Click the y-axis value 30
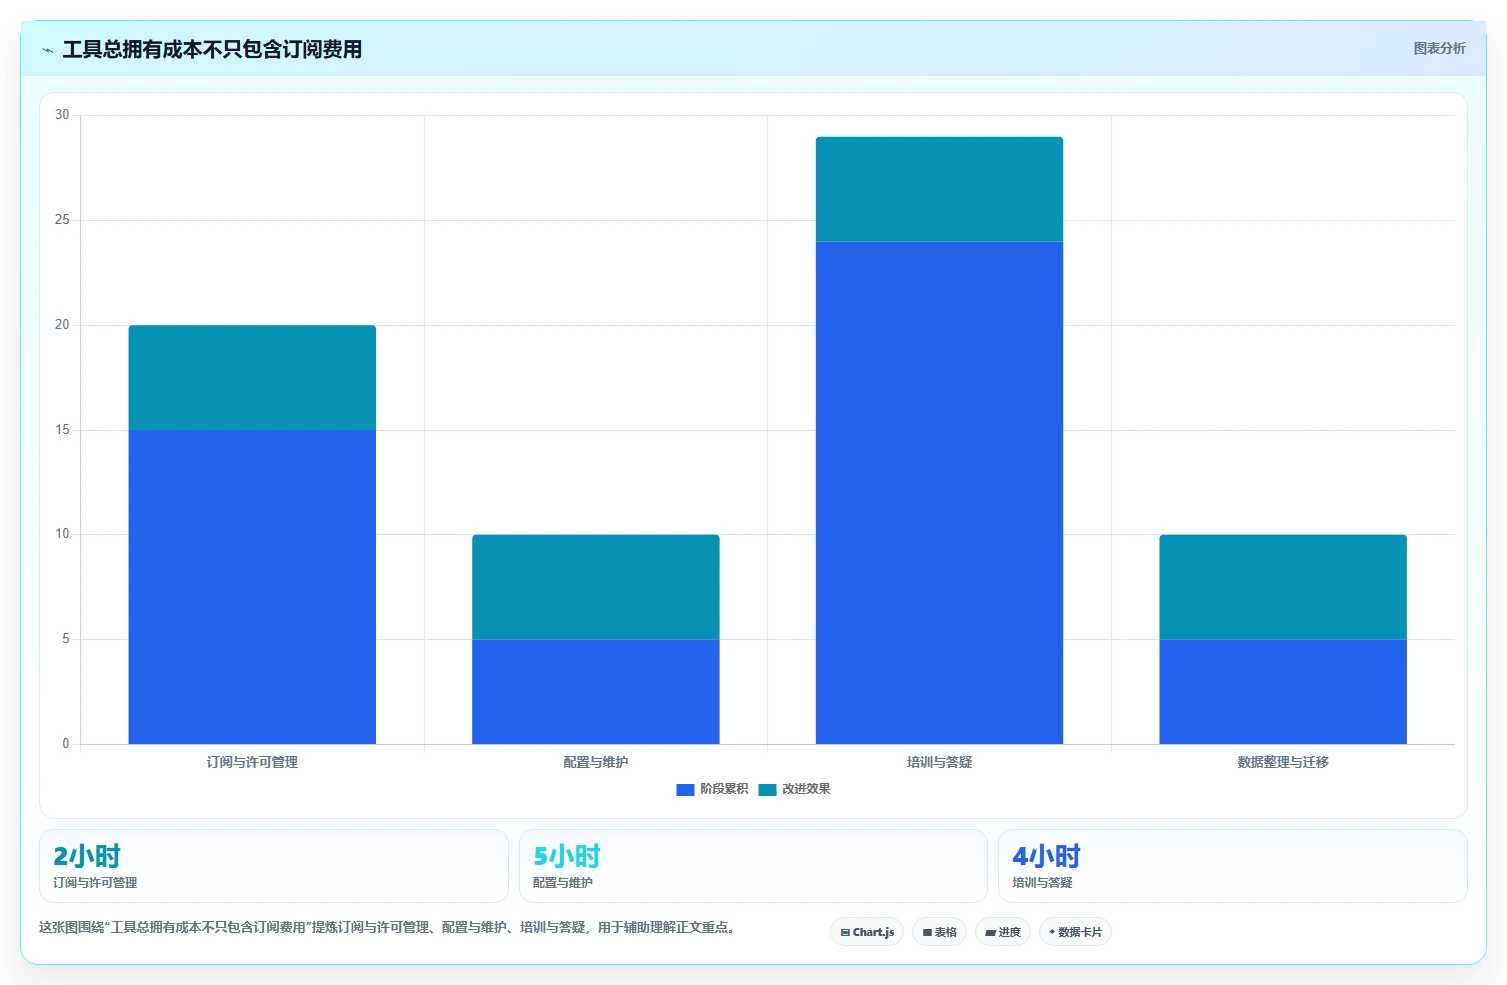The width and height of the screenshot is (1507, 985). [62, 115]
